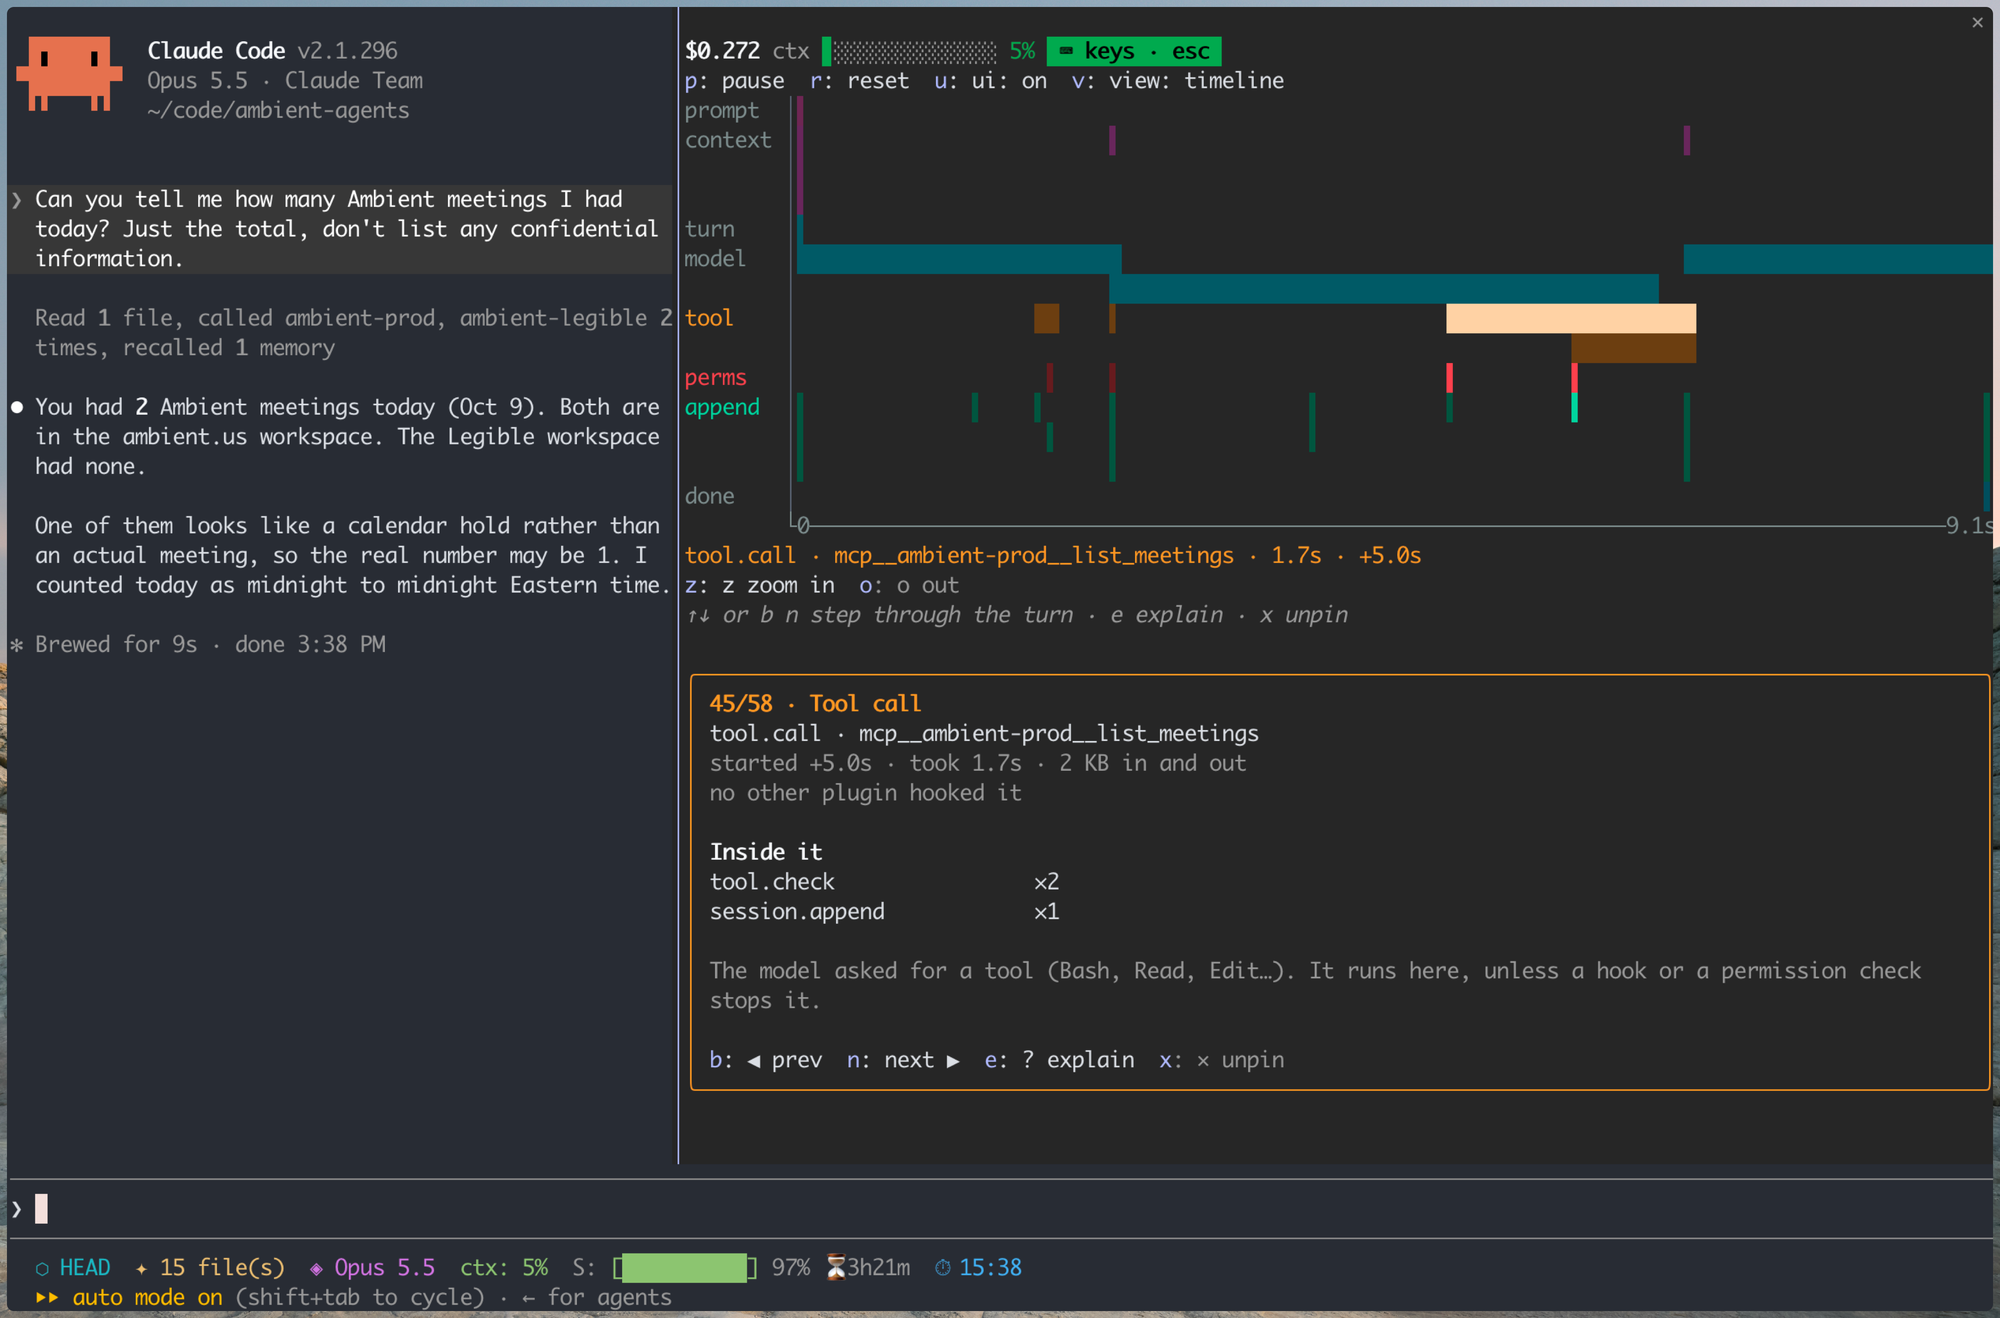The width and height of the screenshot is (2000, 1318).
Task: Close the timeline panel with the × icon
Action: pyautogui.click(x=1977, y=22)
